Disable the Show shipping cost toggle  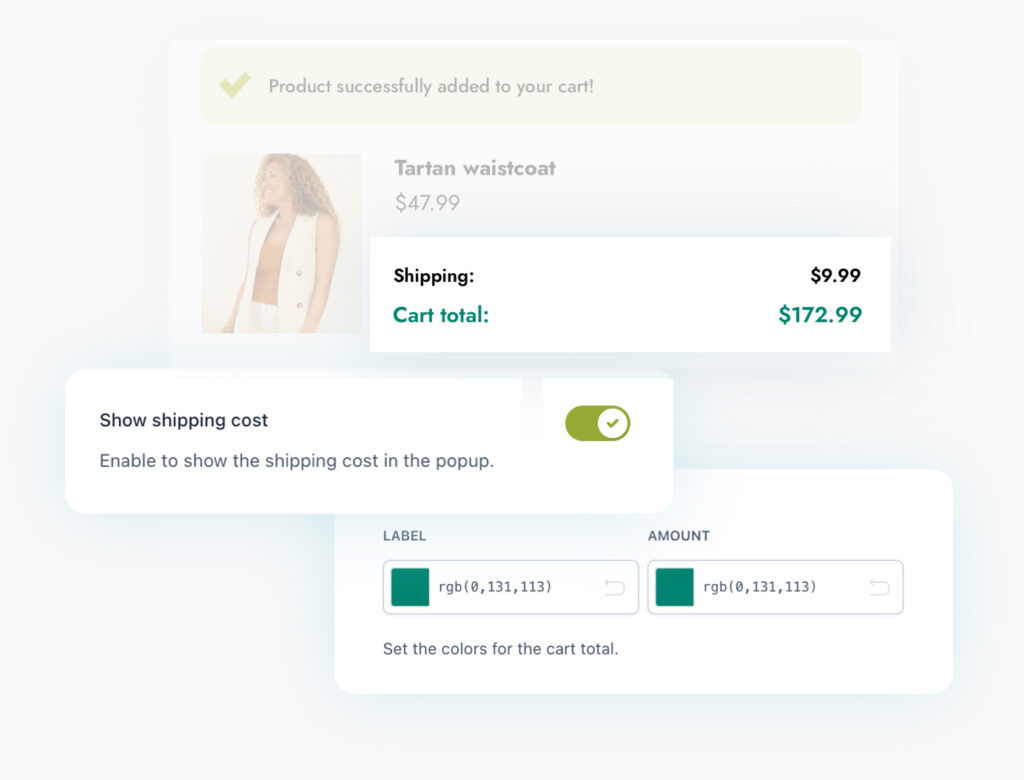[x=596, y=423]
